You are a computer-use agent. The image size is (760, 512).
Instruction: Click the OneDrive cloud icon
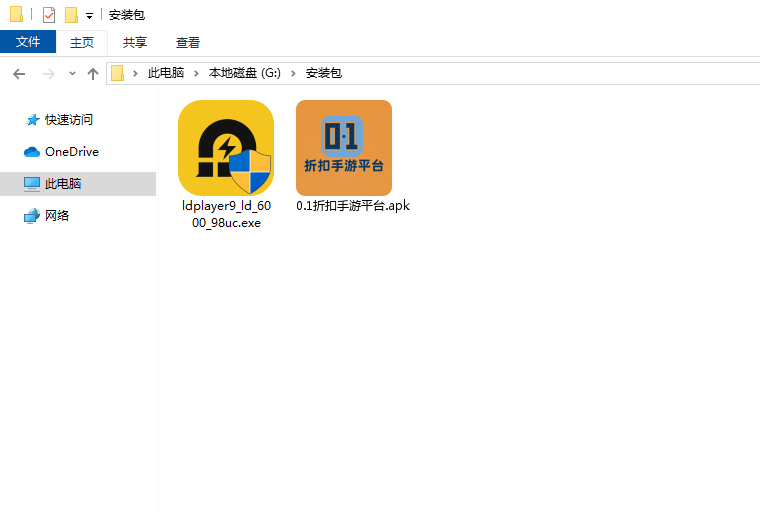click(32, 152)
